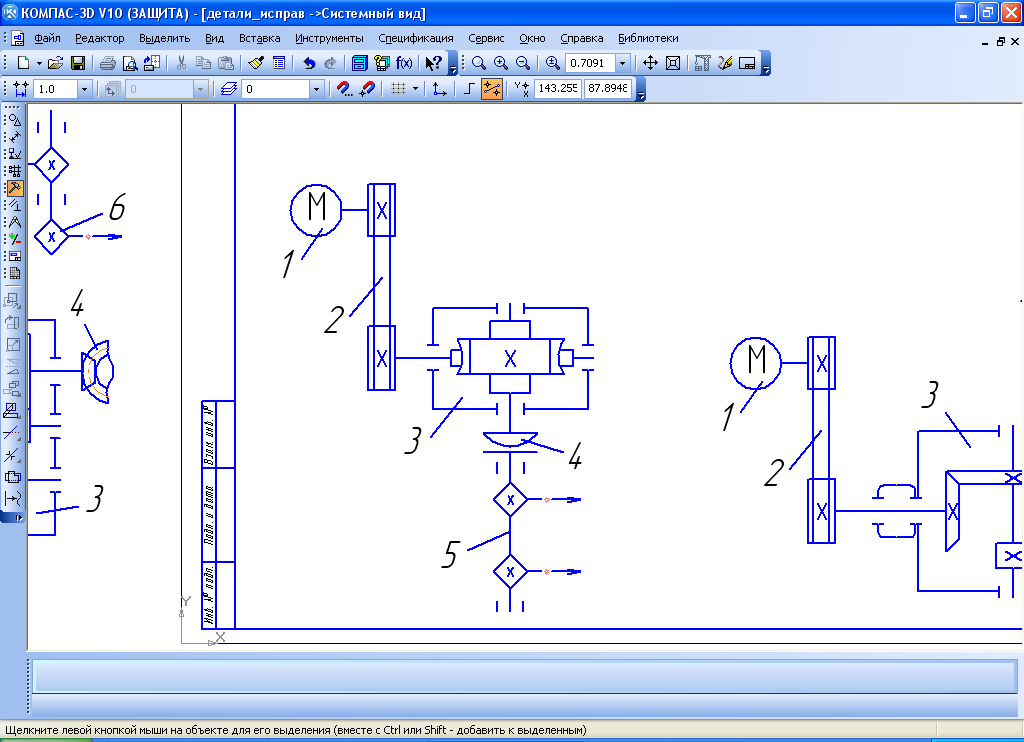Open the Инструменты menu
The height and width of the screenshot is (742, 1024).
tap(329, 38)
